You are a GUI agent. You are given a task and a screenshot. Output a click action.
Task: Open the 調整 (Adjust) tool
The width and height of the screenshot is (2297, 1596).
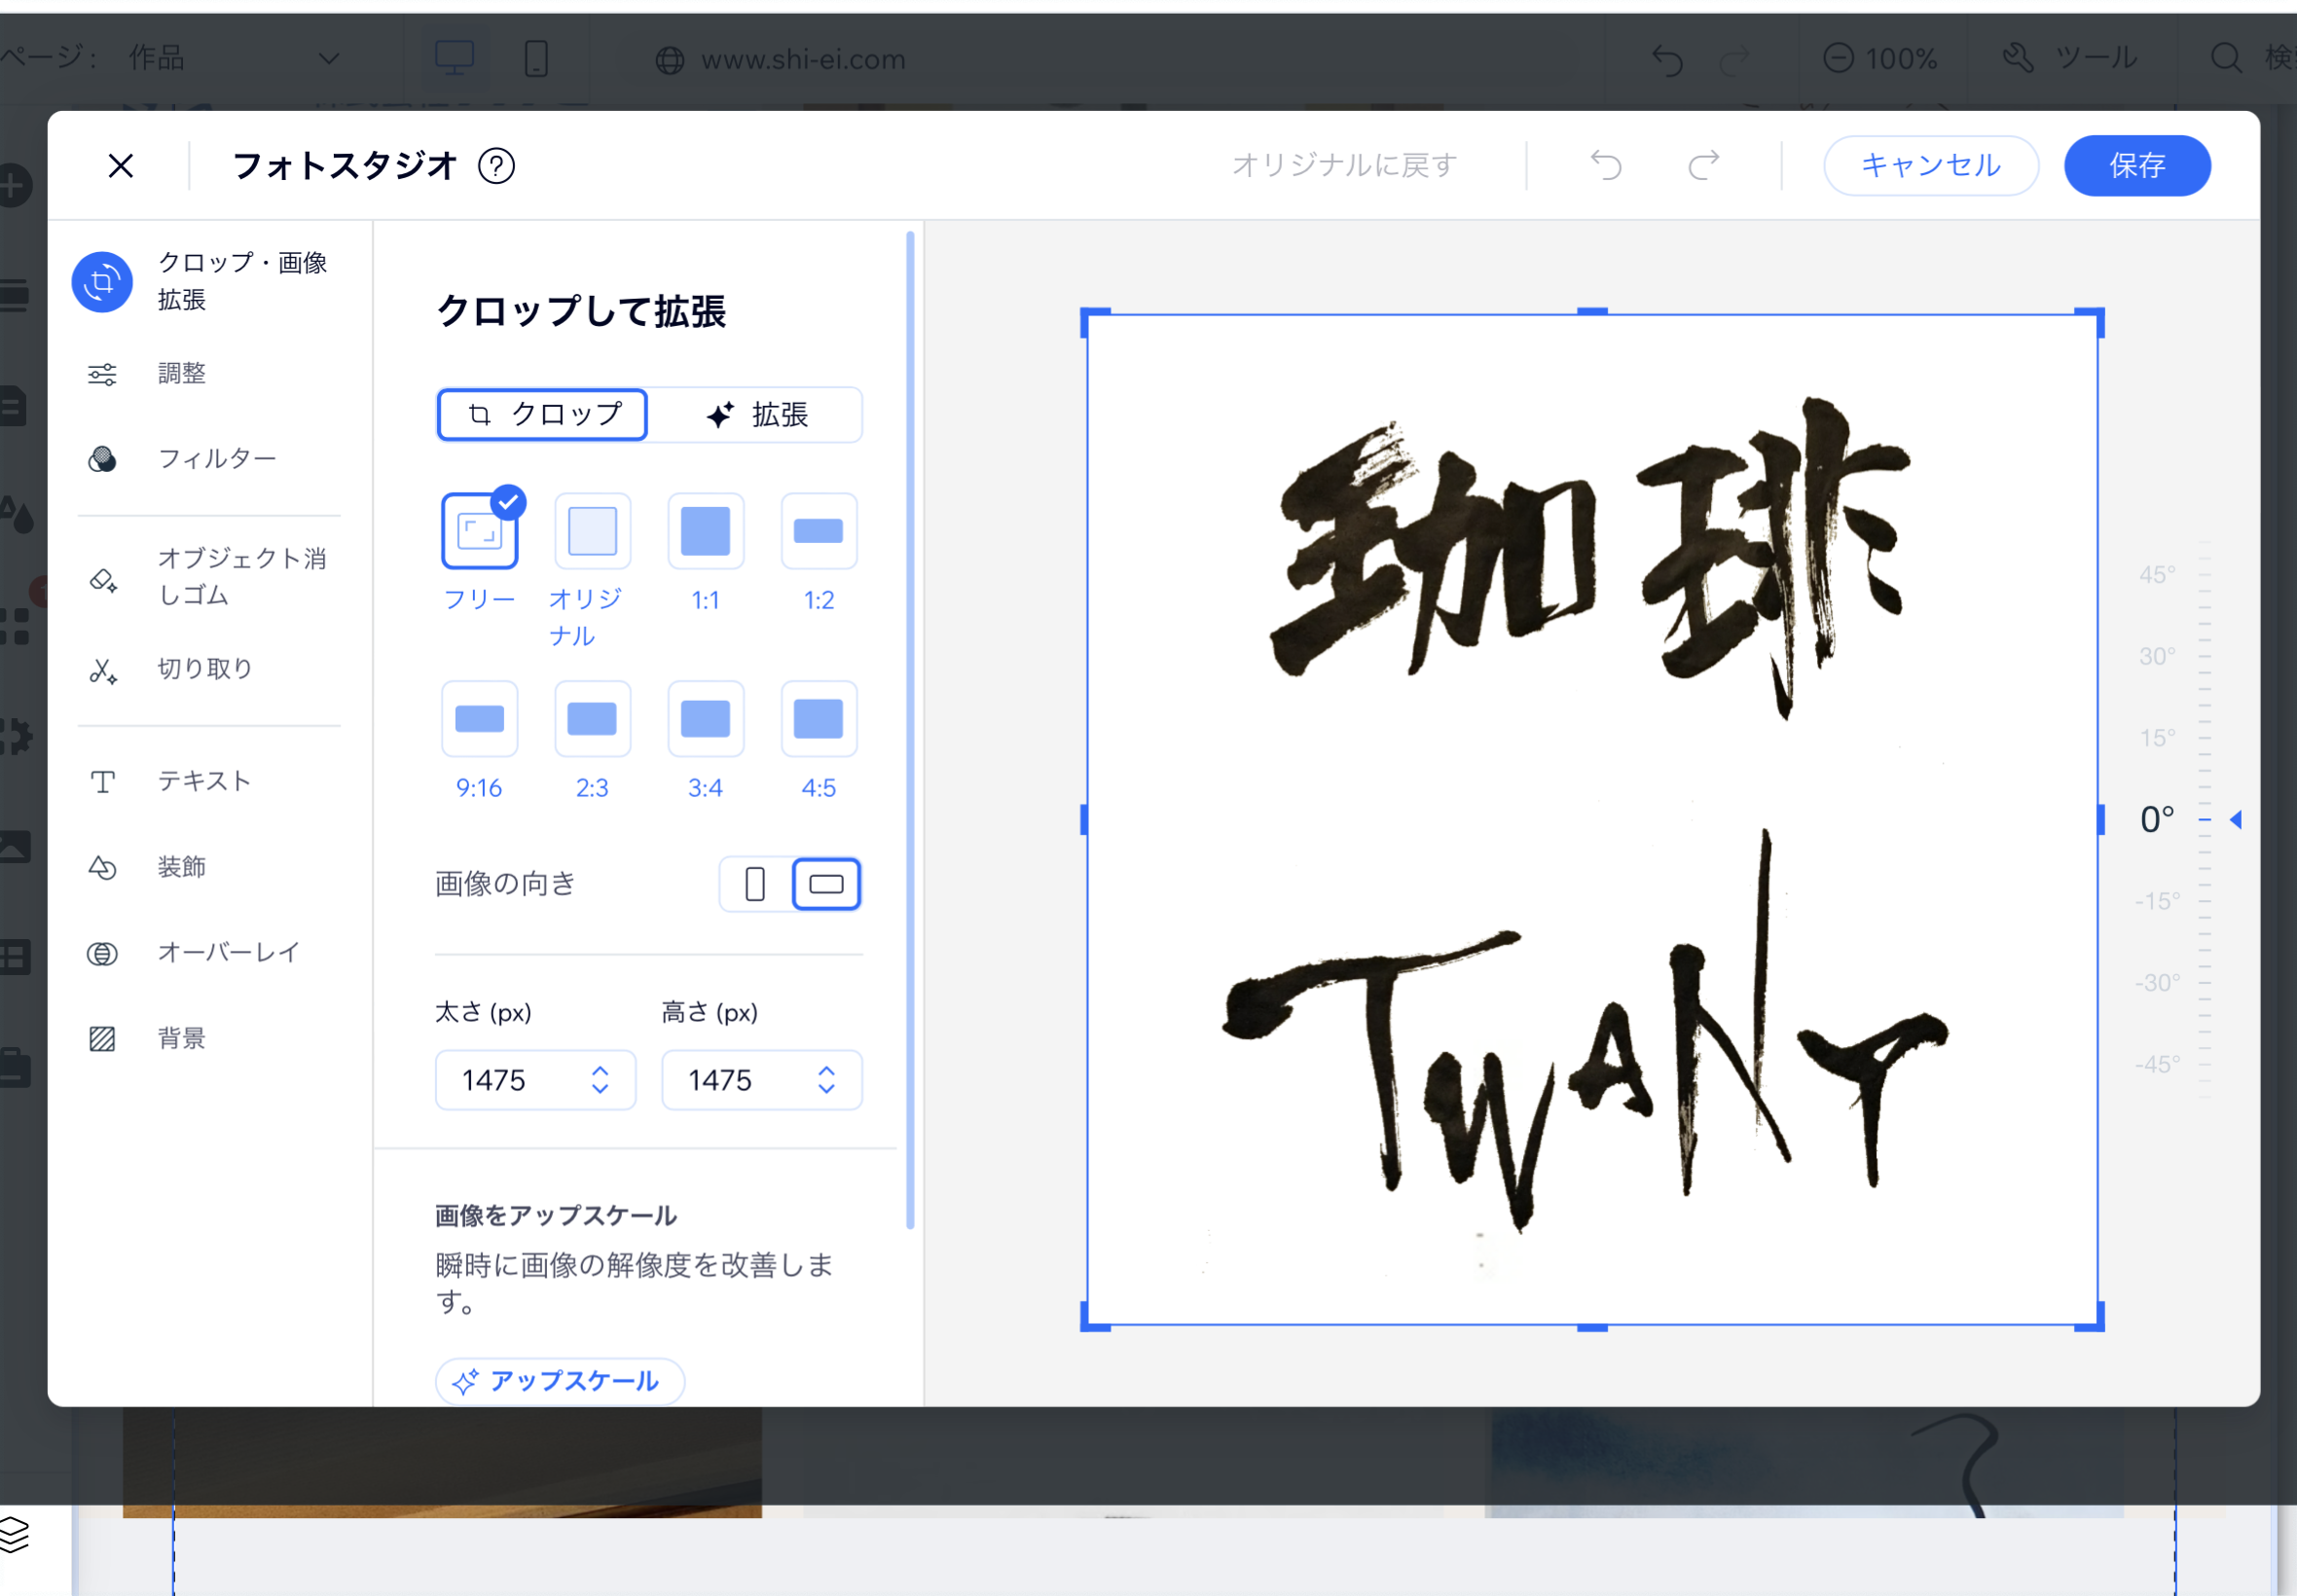[180, 373]
